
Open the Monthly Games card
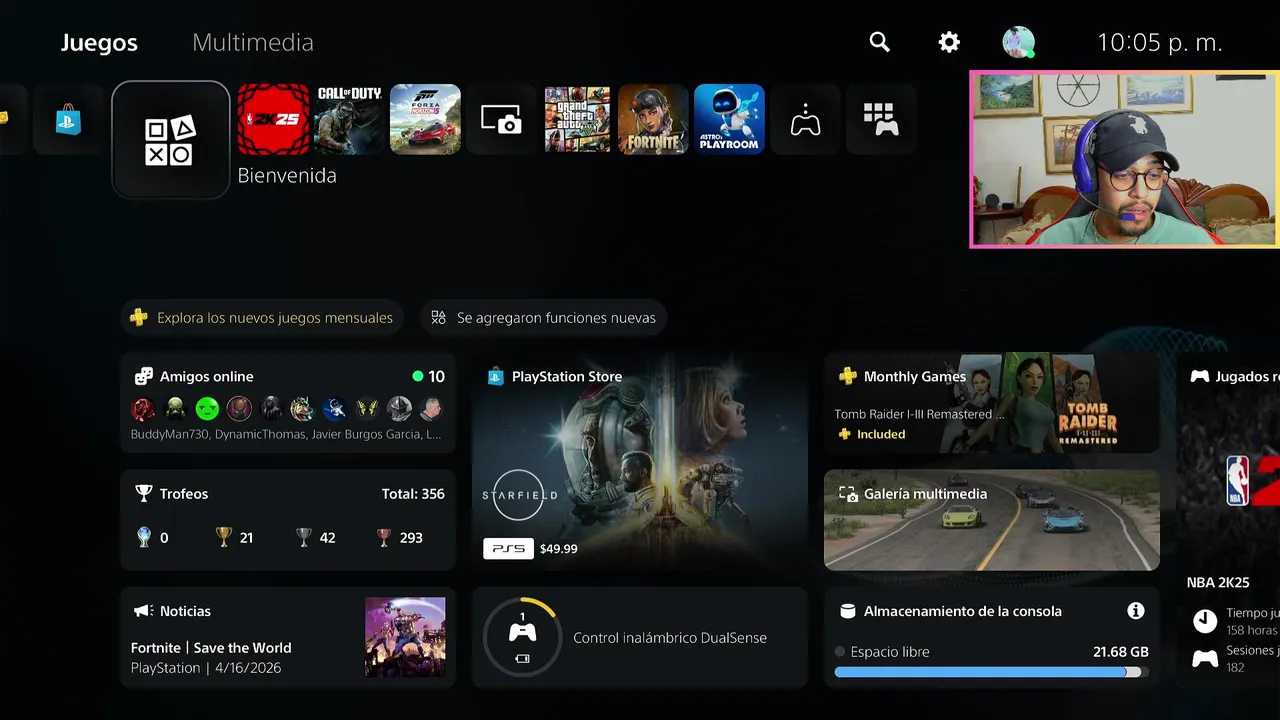992,402
